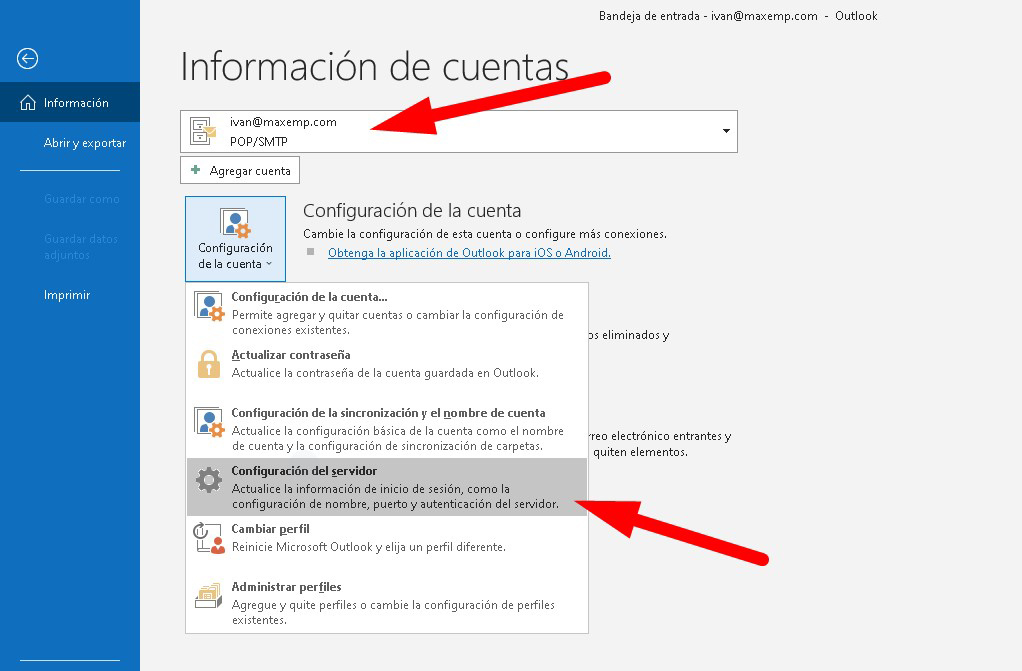This screenshot has height=671, width=1022.
Task: Click the Administrar perfiles icon
Action: [x=208, y=597]
